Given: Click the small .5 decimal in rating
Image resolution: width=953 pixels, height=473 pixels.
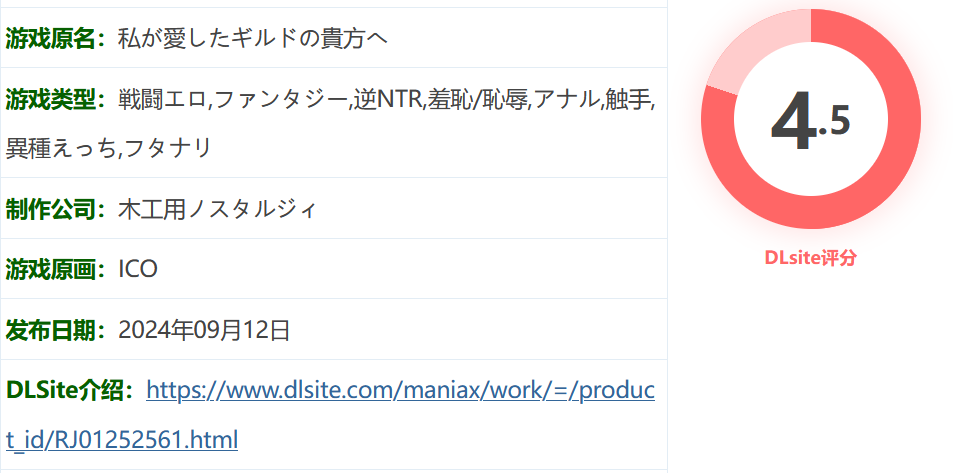Looking at the screenshot, I should pyautogui.click(x=835, y=122).
